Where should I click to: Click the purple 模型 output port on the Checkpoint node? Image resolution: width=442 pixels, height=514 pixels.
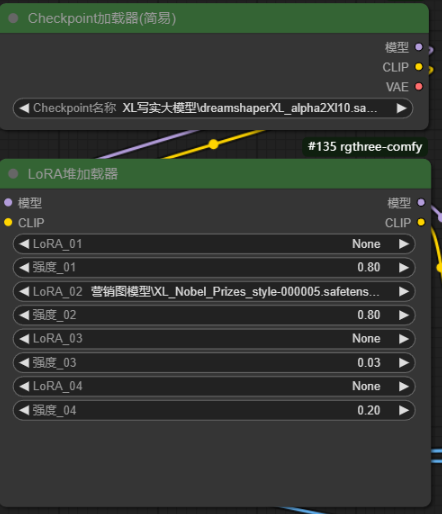[x=419, y=47]
